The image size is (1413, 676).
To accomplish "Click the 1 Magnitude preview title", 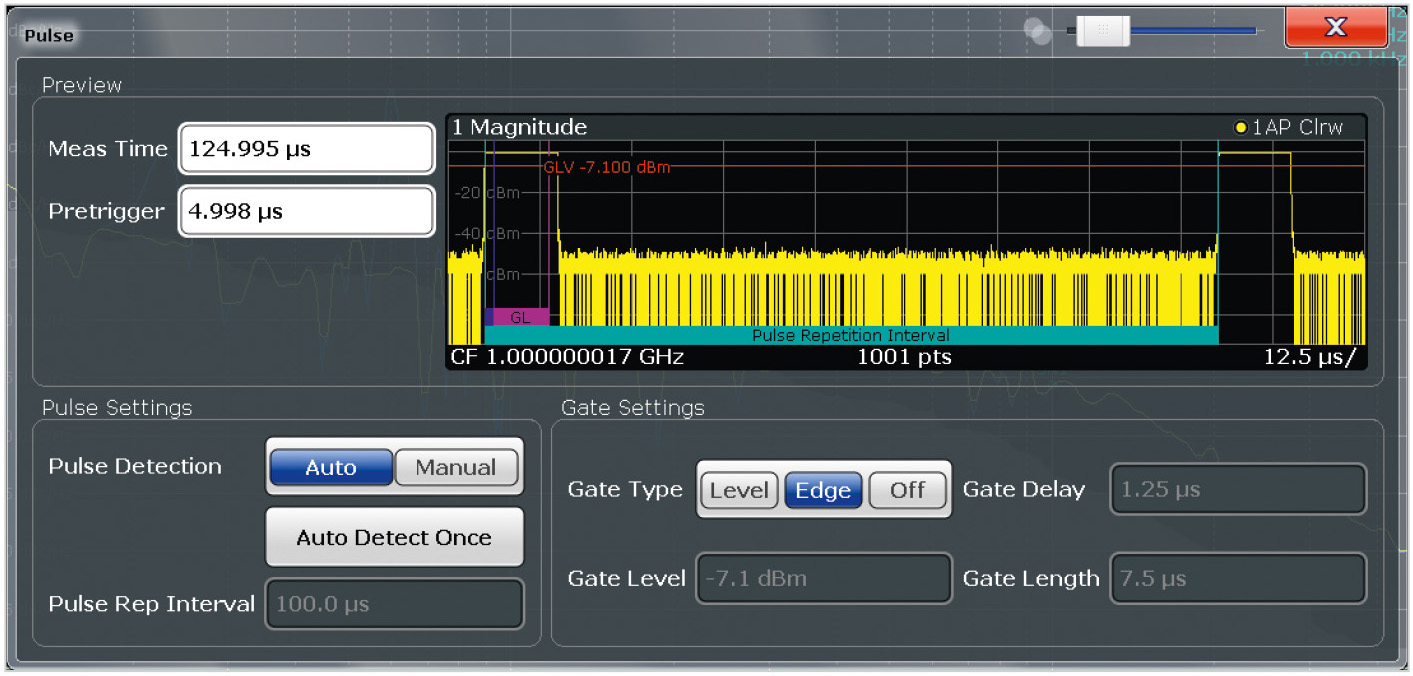I will (x=519, y=127).
